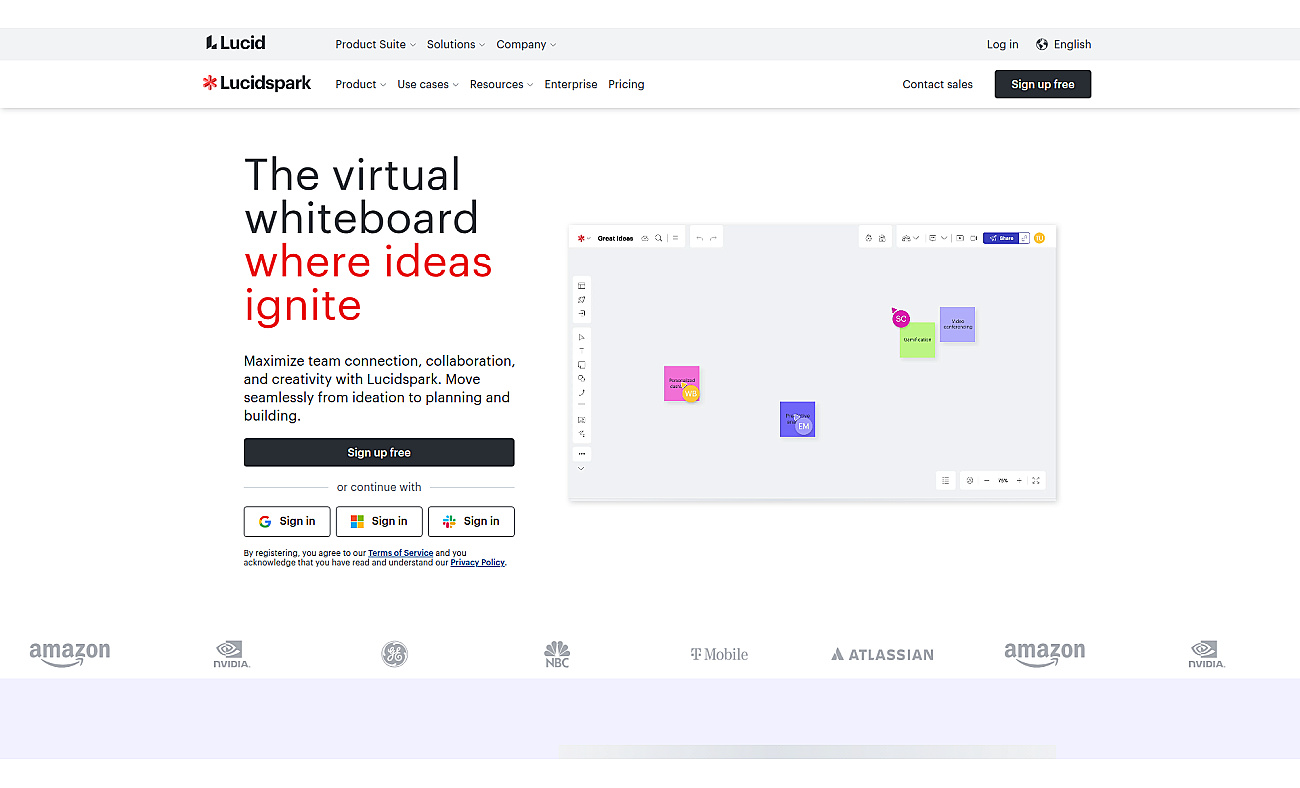
Task: Select the shapes tool in preview toolbar
Action: pos(581,378)
